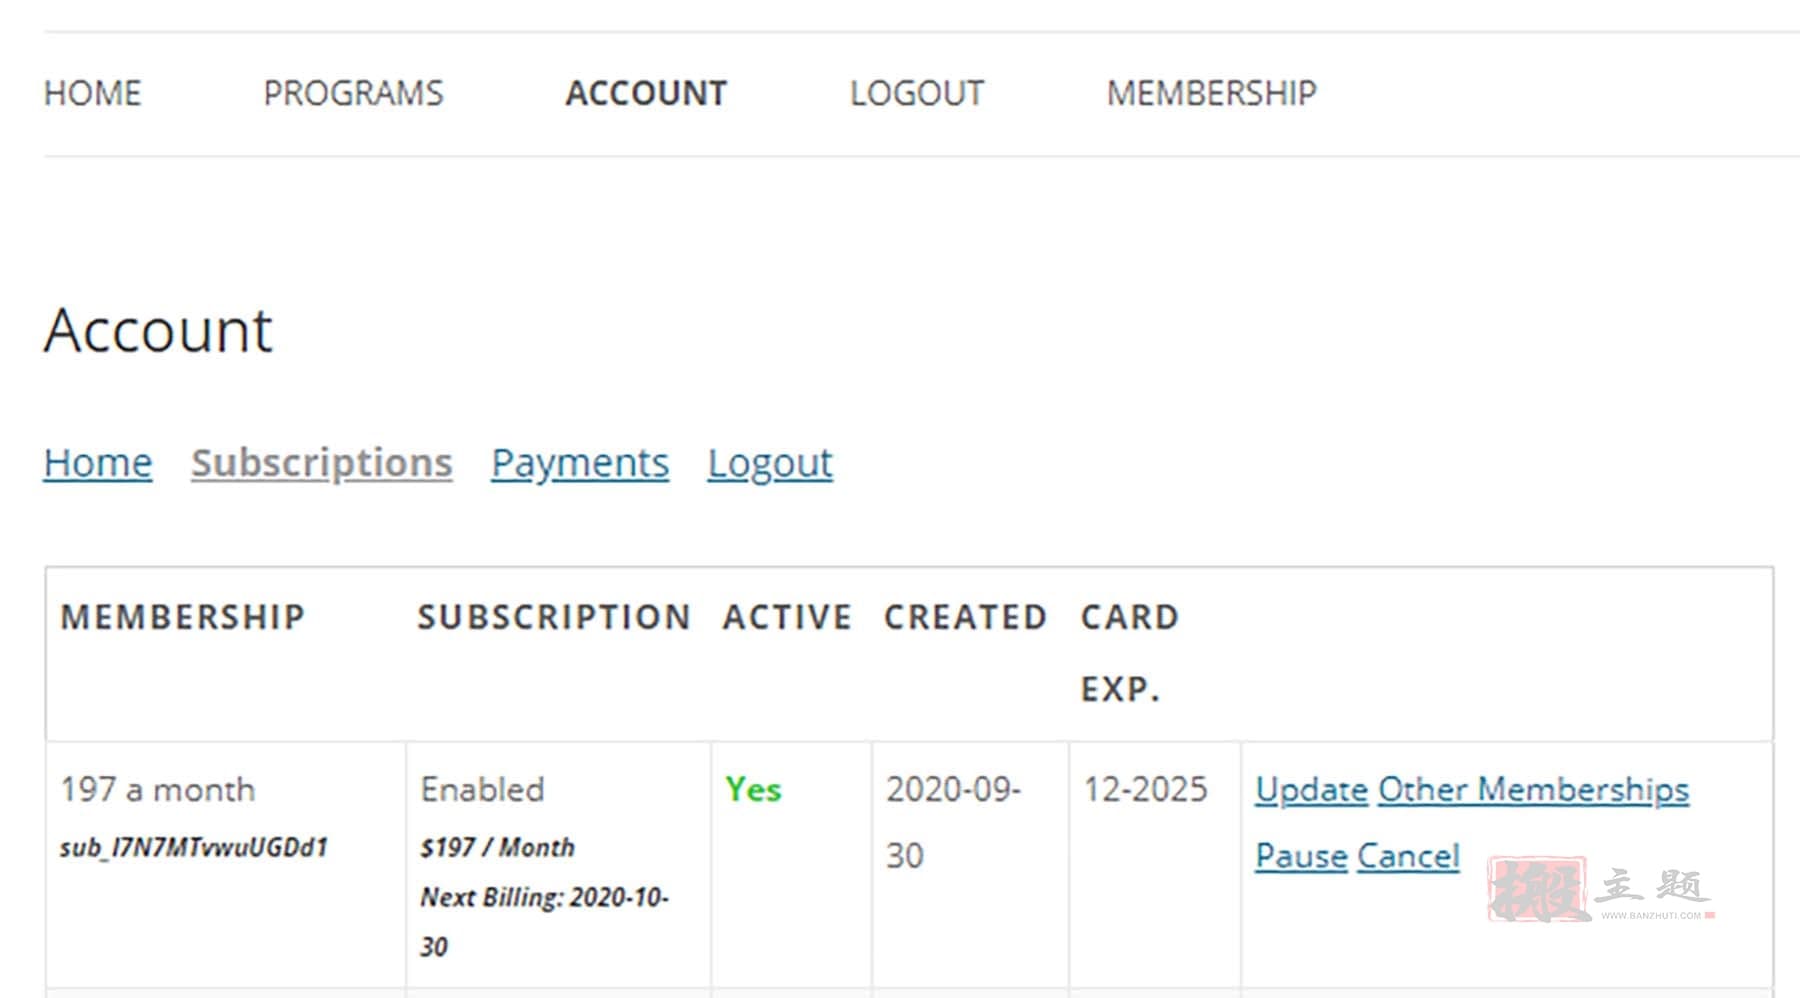Open the Subscriptions account tab link
The image size is (1800, 998).
coord(322,463)
